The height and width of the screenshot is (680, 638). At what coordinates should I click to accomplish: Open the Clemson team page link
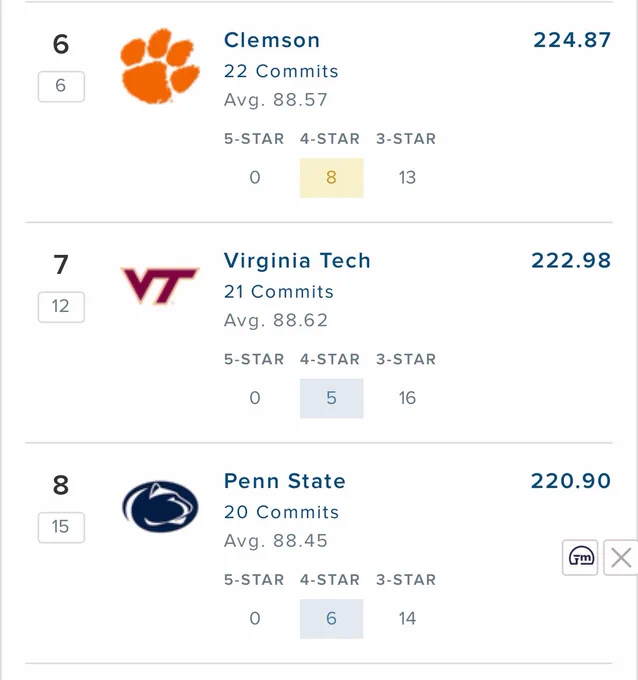pyautogui.click(x=272, y=40)
